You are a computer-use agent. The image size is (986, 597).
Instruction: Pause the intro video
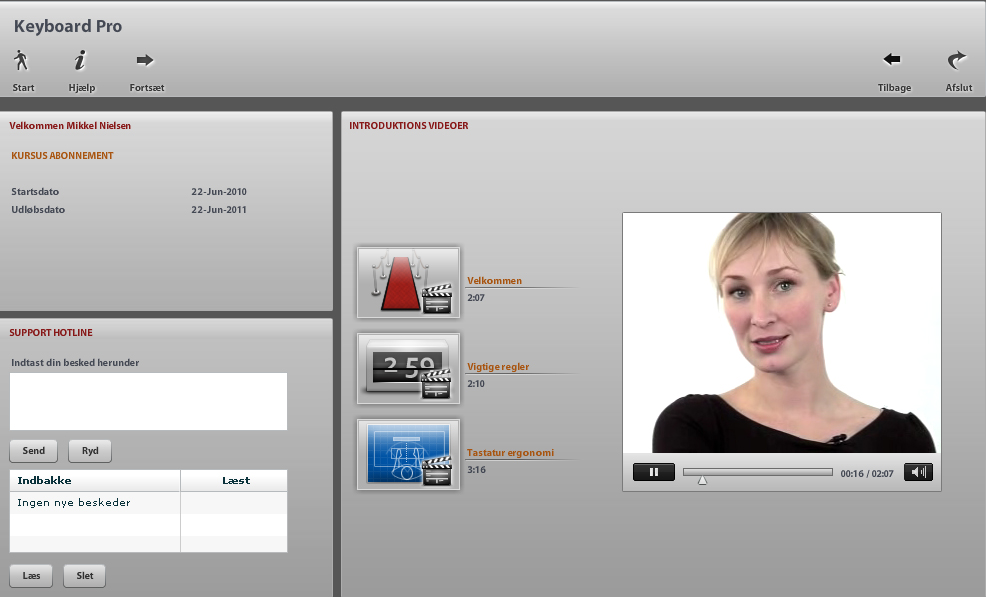(x=653, y=472)
